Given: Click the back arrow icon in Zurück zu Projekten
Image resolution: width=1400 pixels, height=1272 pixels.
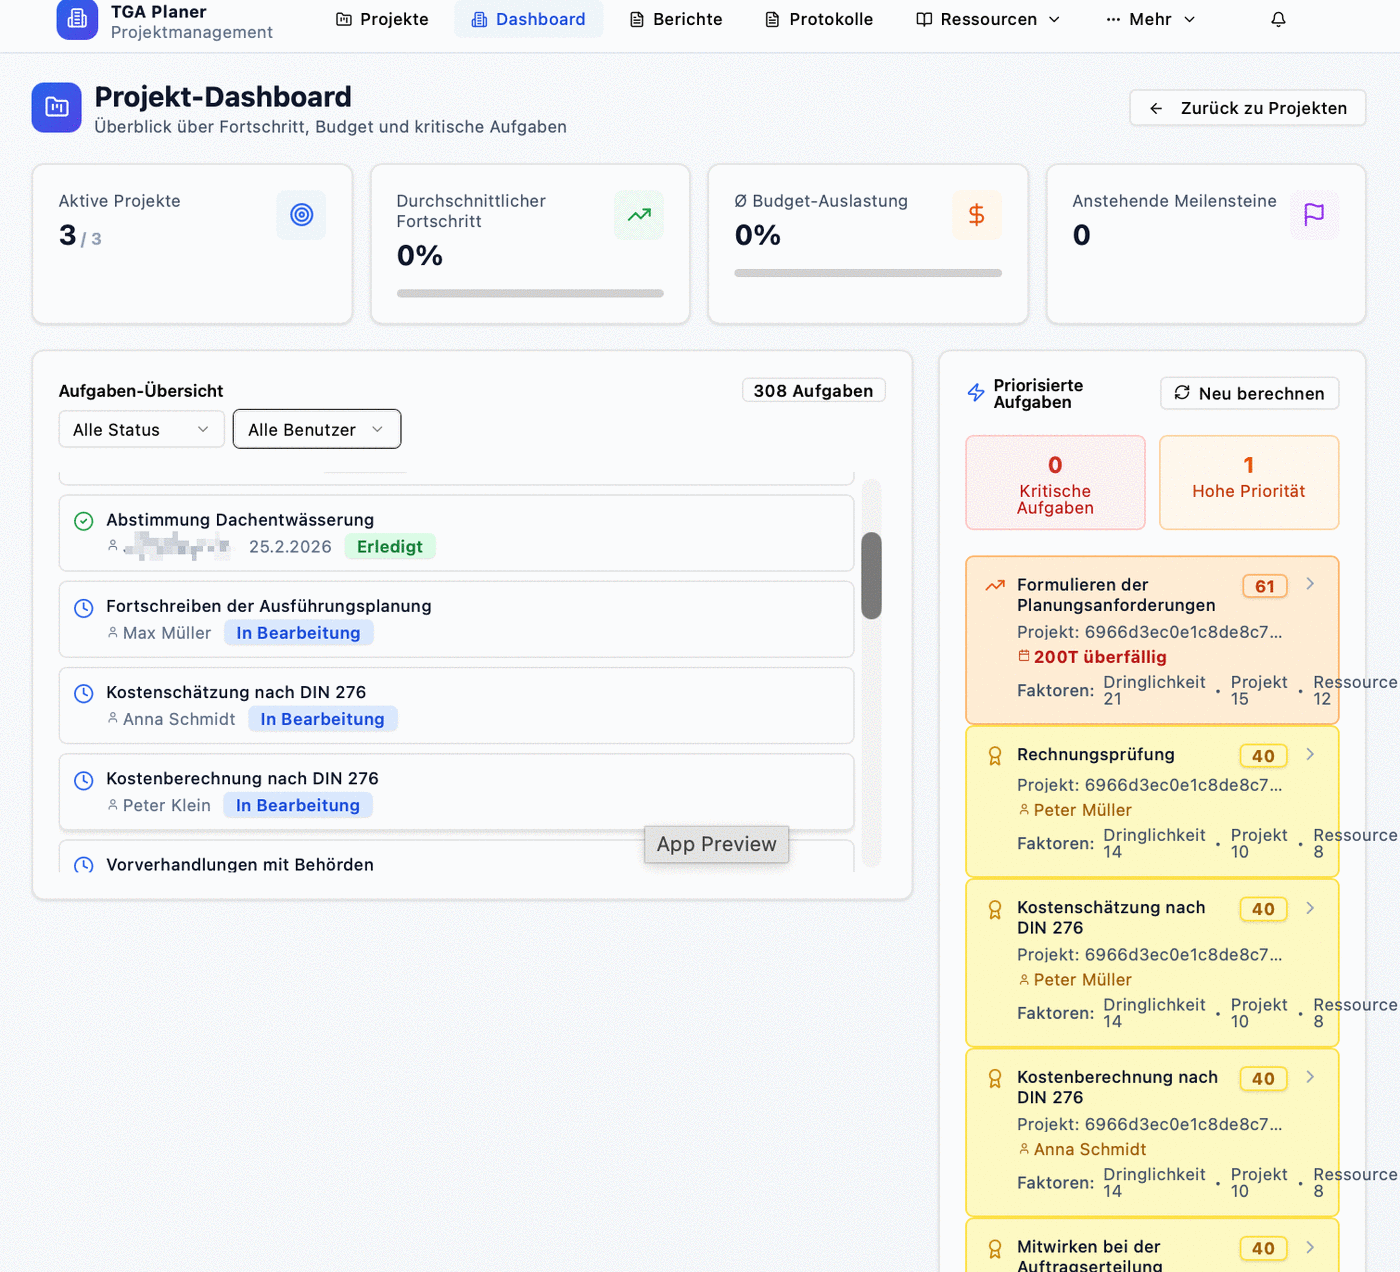Looking at the screenshot, I should (1156, 108).
